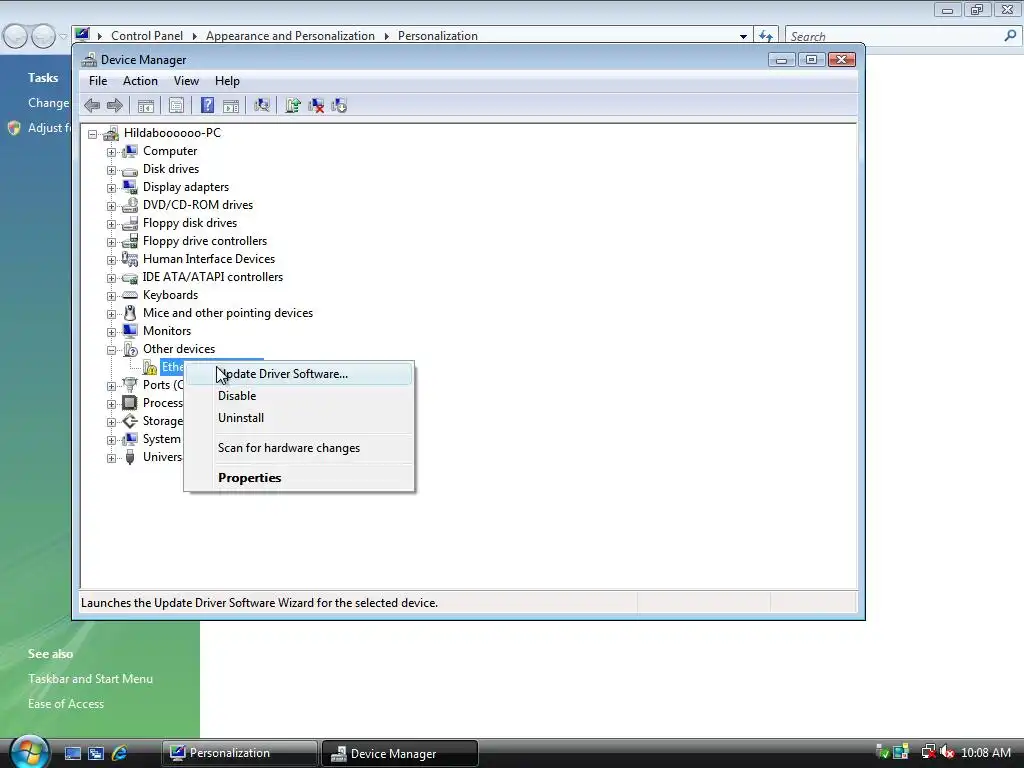Switch to Personalization taskbar button

click(x=239, y=753)
